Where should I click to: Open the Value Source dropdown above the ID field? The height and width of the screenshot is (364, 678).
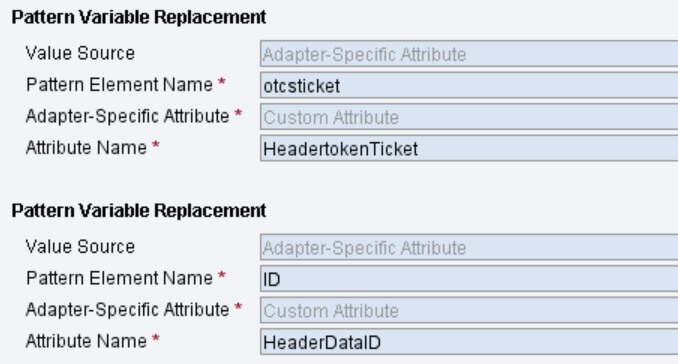tap(469, 248)
